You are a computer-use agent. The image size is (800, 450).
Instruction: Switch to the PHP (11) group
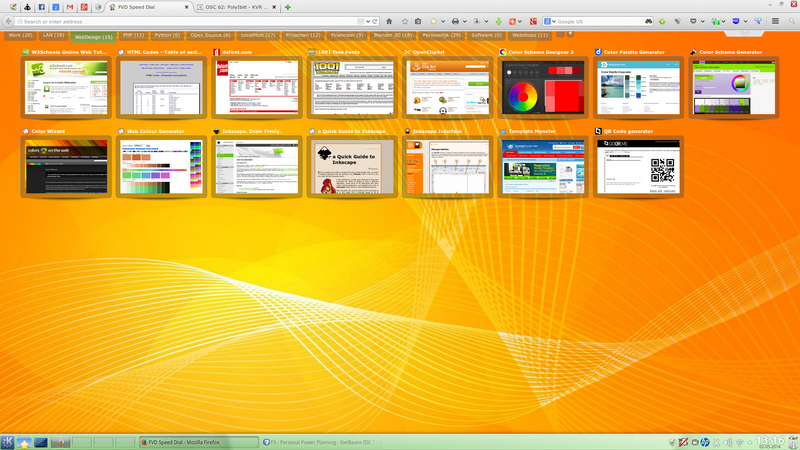(x=134, y=35)
